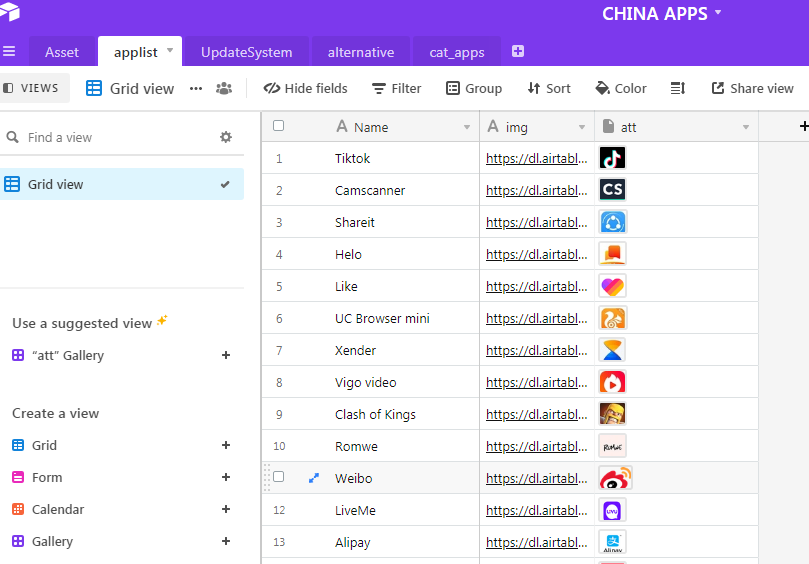Expand the Weibo record
Viewport: 809px width, 564px height.
point(314,478)
